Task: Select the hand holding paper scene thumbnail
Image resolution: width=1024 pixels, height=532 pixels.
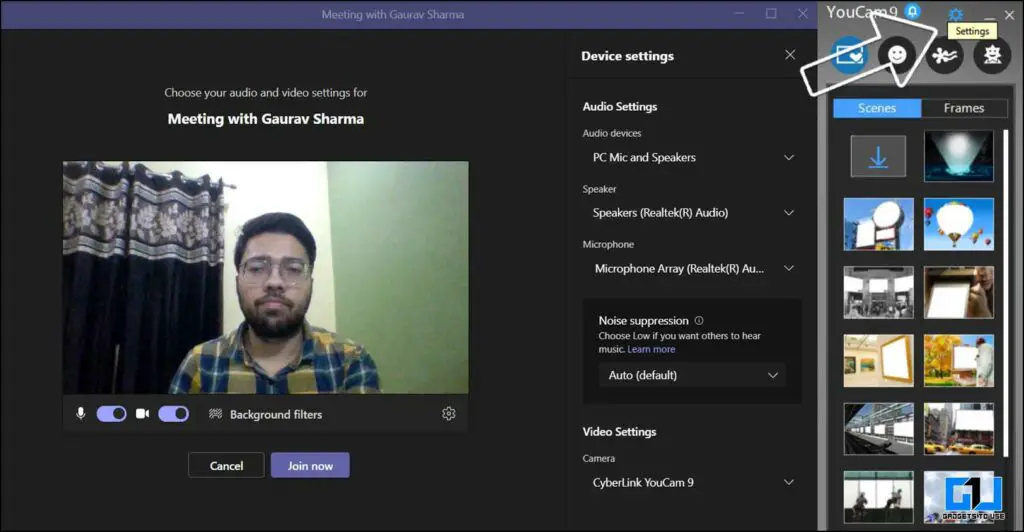Action: [x=959, y=292]
